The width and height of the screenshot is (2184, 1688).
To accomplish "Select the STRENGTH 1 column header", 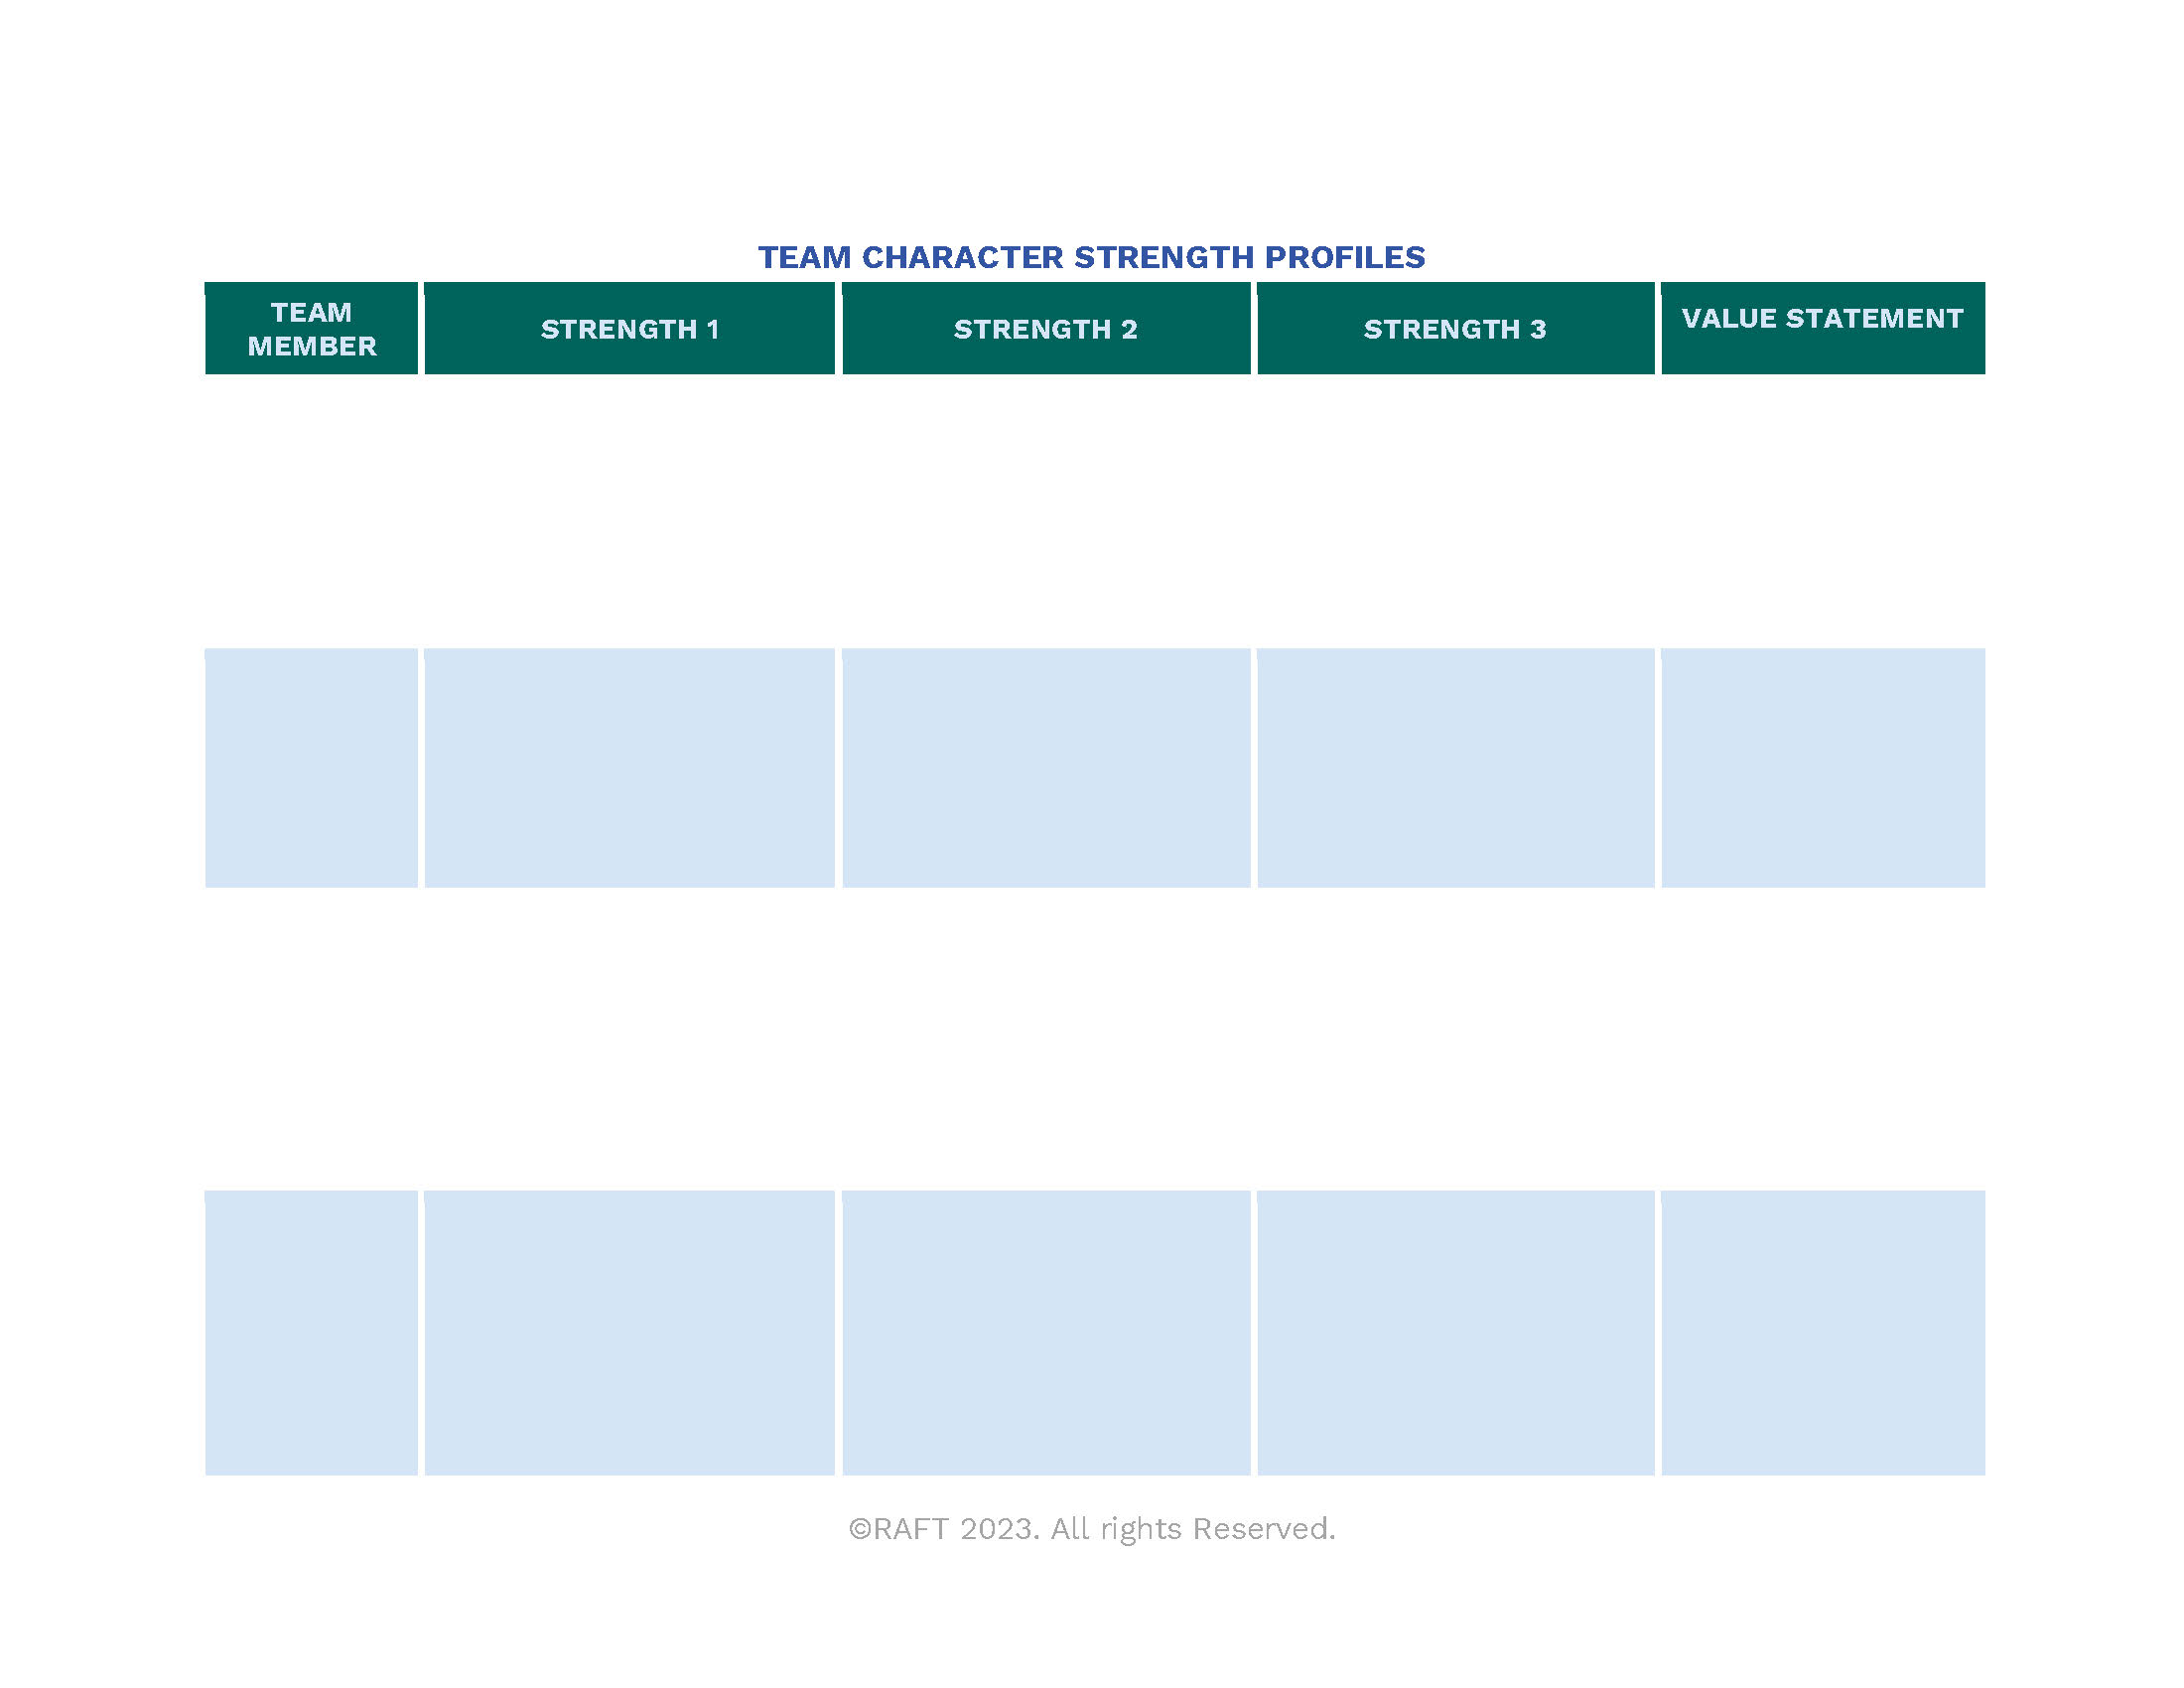I will [x=630, y=328].
